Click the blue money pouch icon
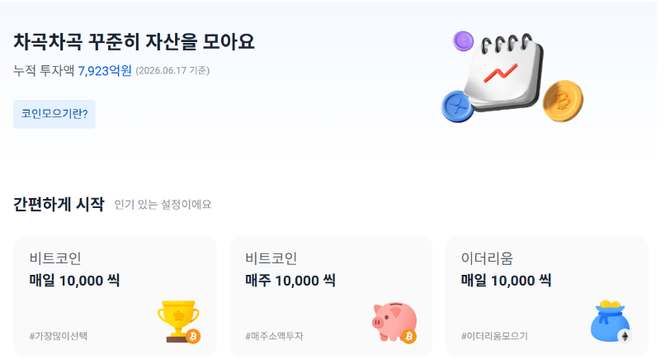 coord(611,321)
